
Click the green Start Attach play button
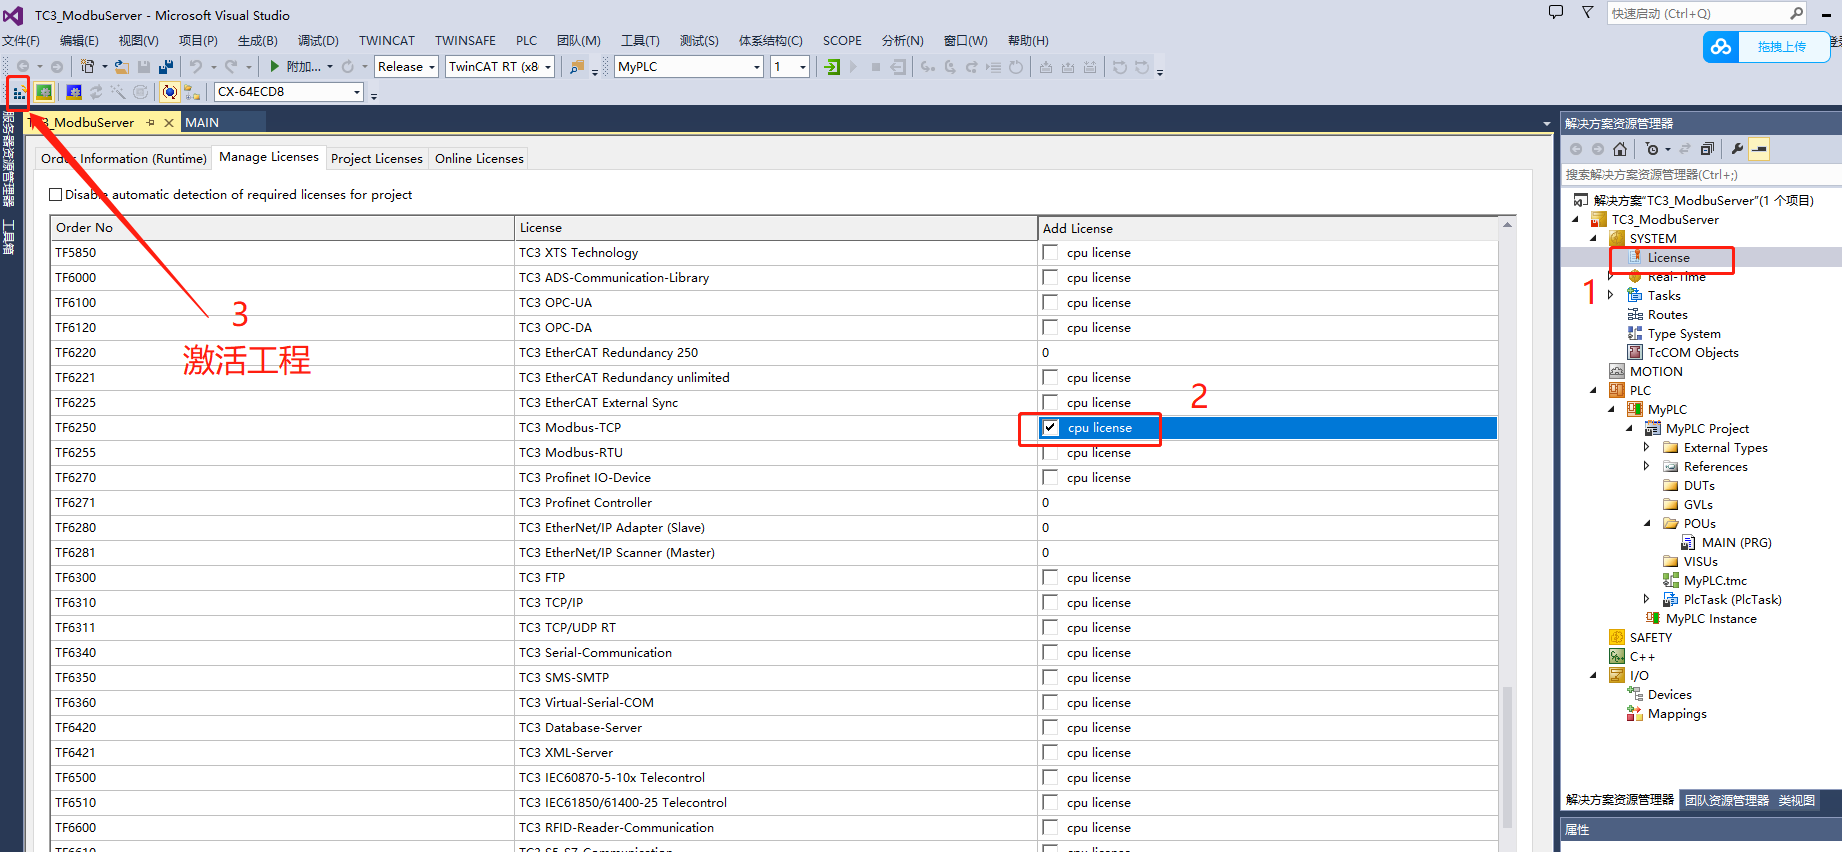[274, 67]
